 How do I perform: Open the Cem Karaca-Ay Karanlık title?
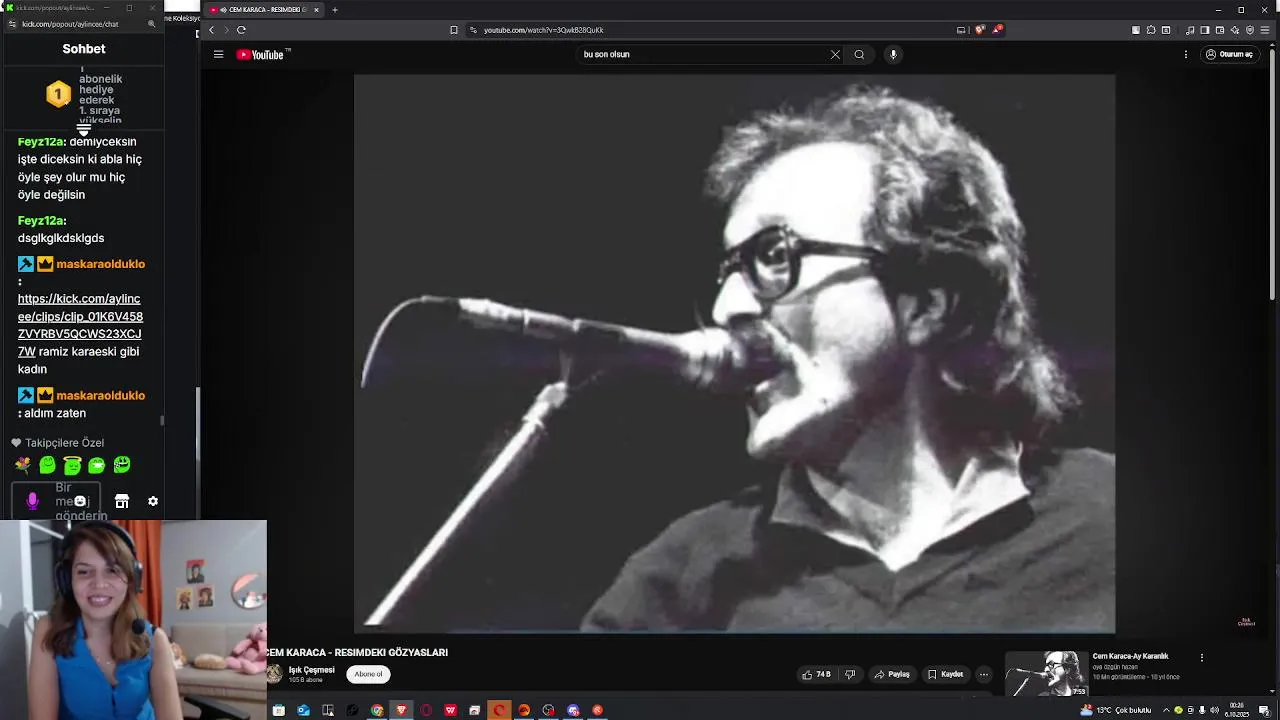coord(1130,656)
